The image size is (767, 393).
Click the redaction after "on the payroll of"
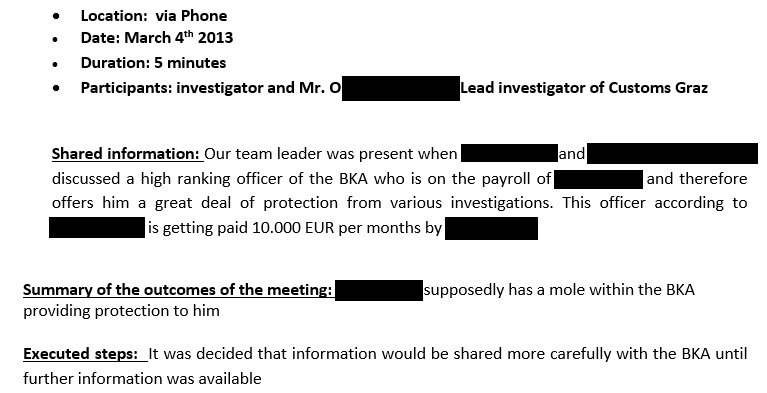coord(598,179)
